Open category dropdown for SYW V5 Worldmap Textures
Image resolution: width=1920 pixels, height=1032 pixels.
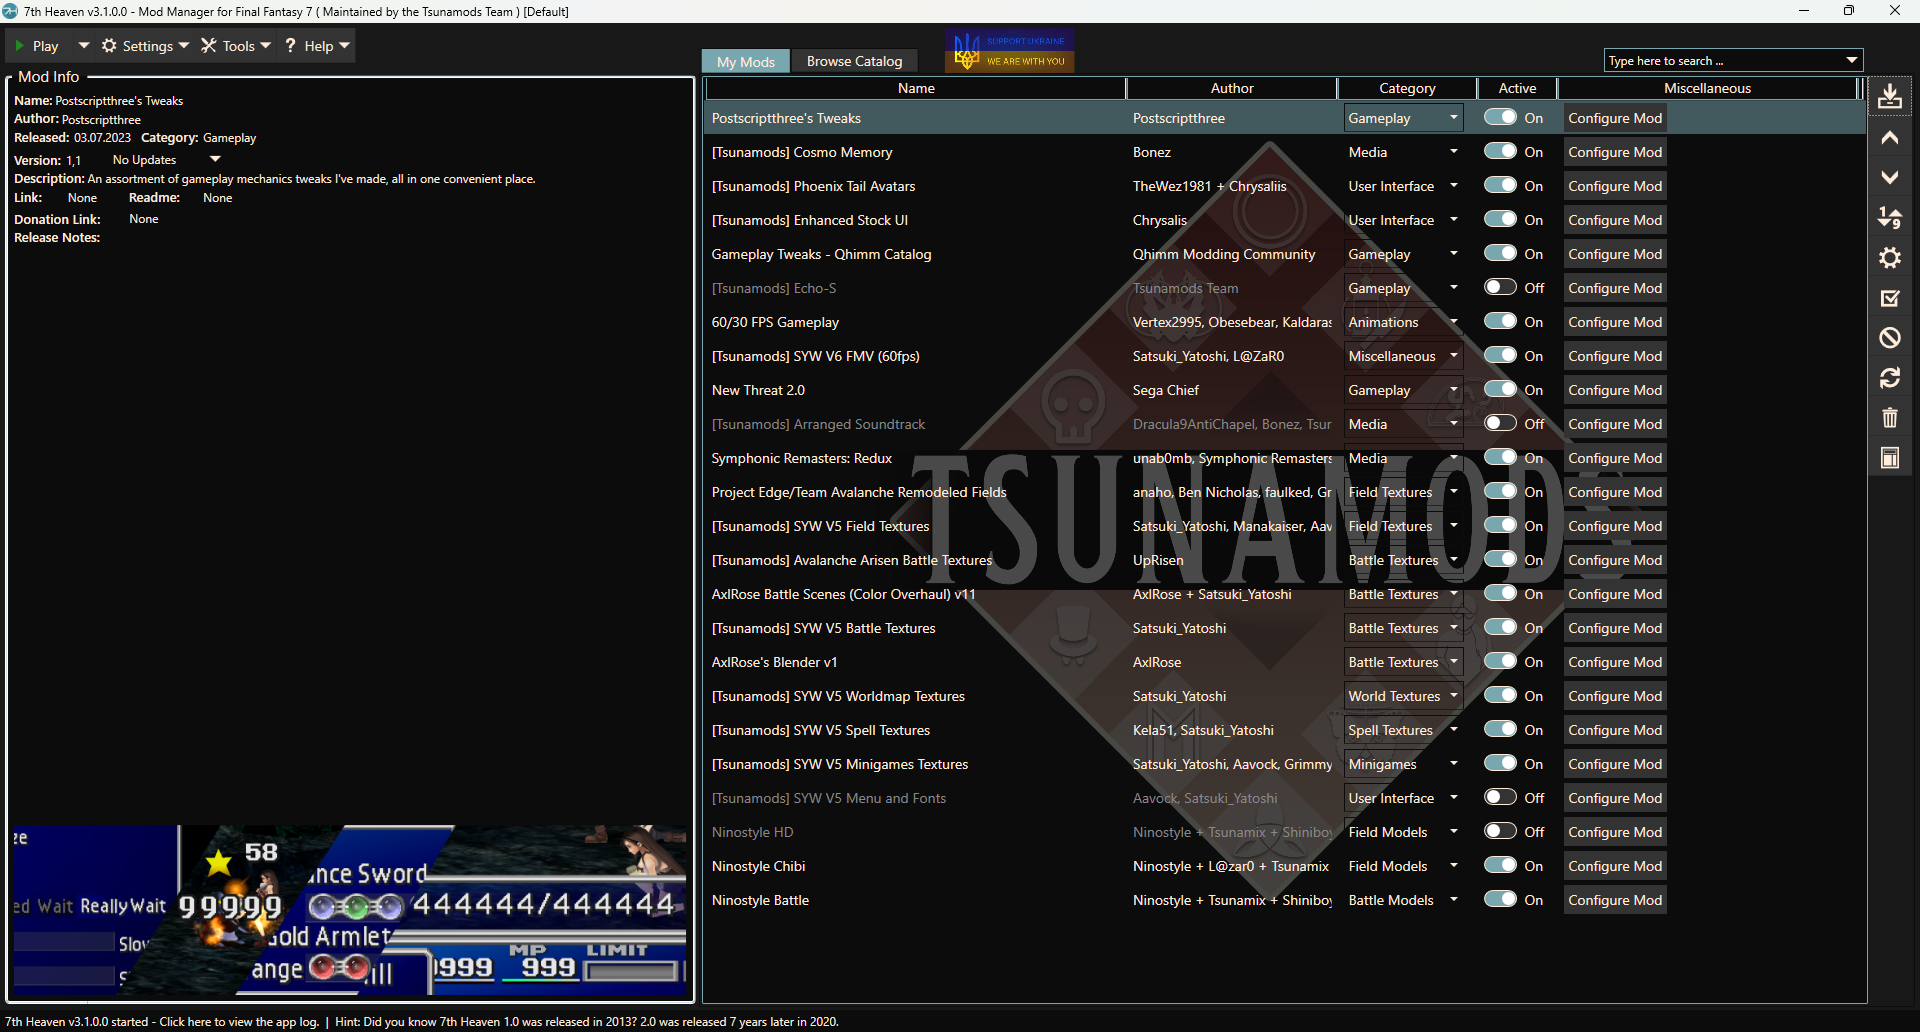(1453, 696)
